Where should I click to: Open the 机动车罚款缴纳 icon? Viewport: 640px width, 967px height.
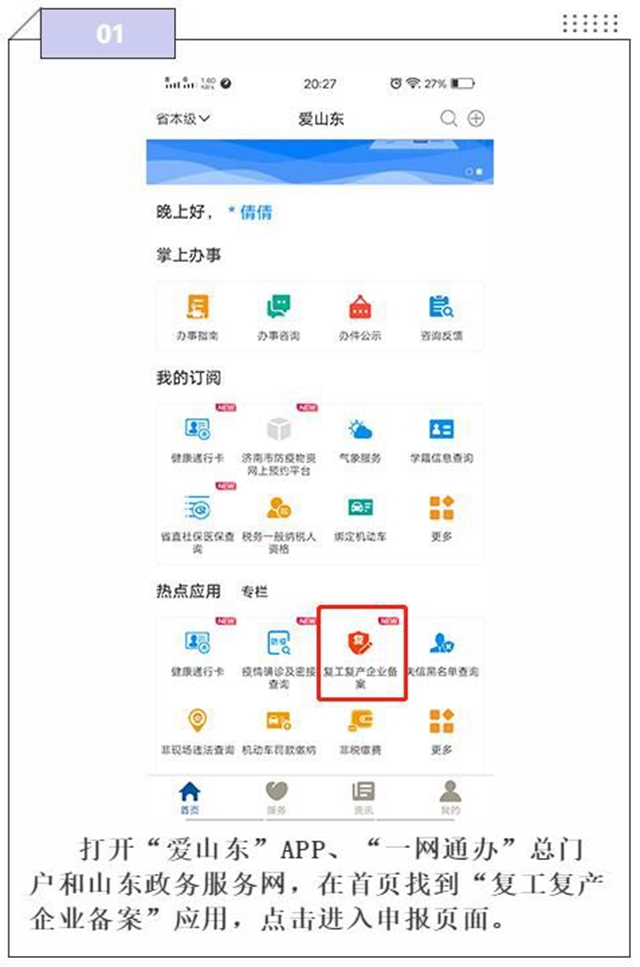click(x=279, y=720)
